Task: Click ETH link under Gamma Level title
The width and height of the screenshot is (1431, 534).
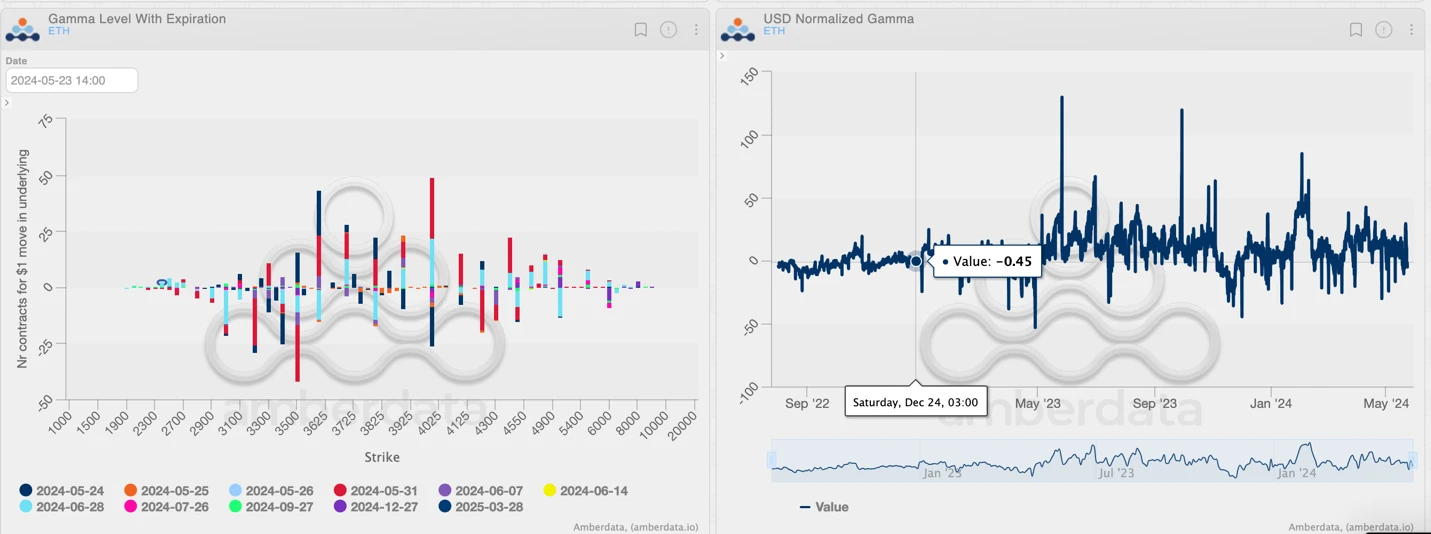Action: click(x=59, y=32)
